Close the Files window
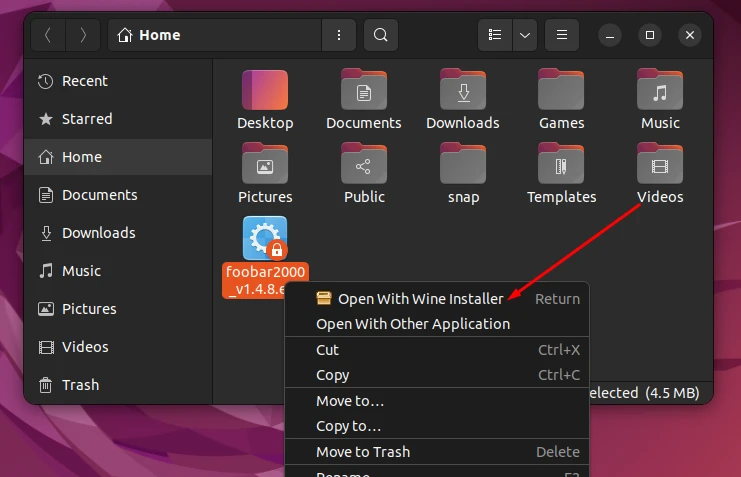The image size is (741, 477). tap(690, 35)
